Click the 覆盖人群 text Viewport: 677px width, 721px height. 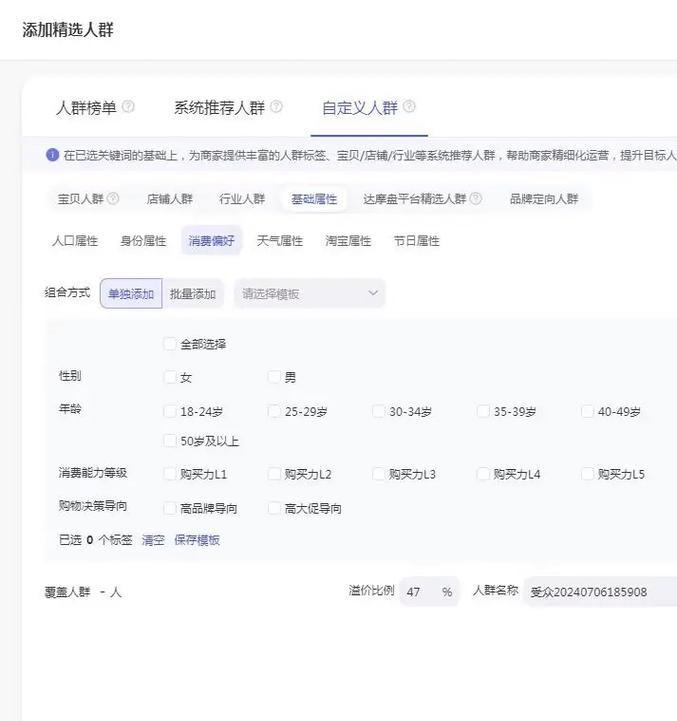tap(67, 592)
